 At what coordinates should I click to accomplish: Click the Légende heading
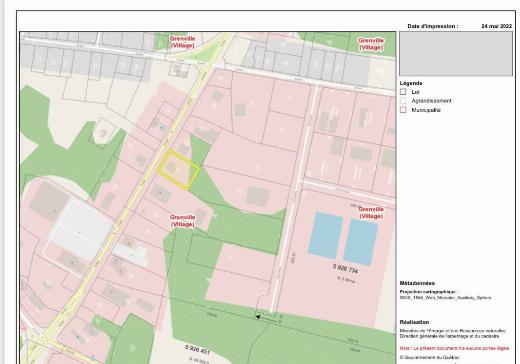(411, 83)
